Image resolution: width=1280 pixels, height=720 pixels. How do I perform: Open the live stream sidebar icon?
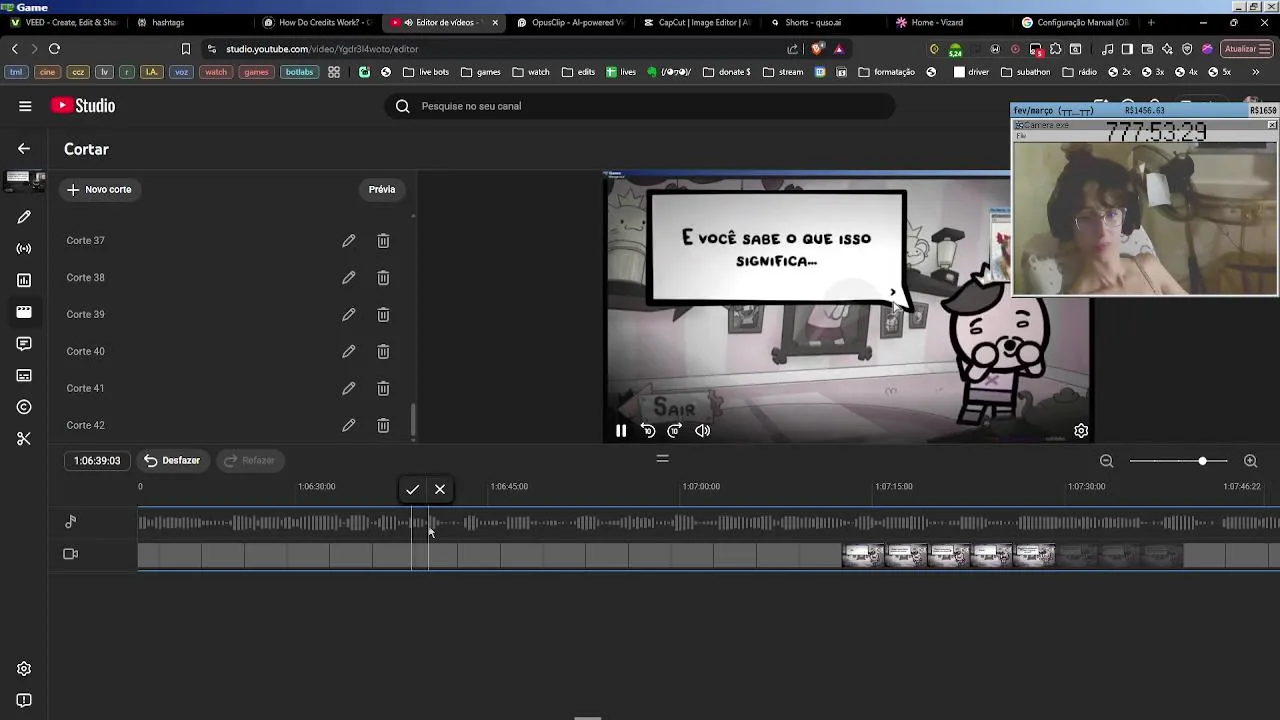tap(24, 249)
